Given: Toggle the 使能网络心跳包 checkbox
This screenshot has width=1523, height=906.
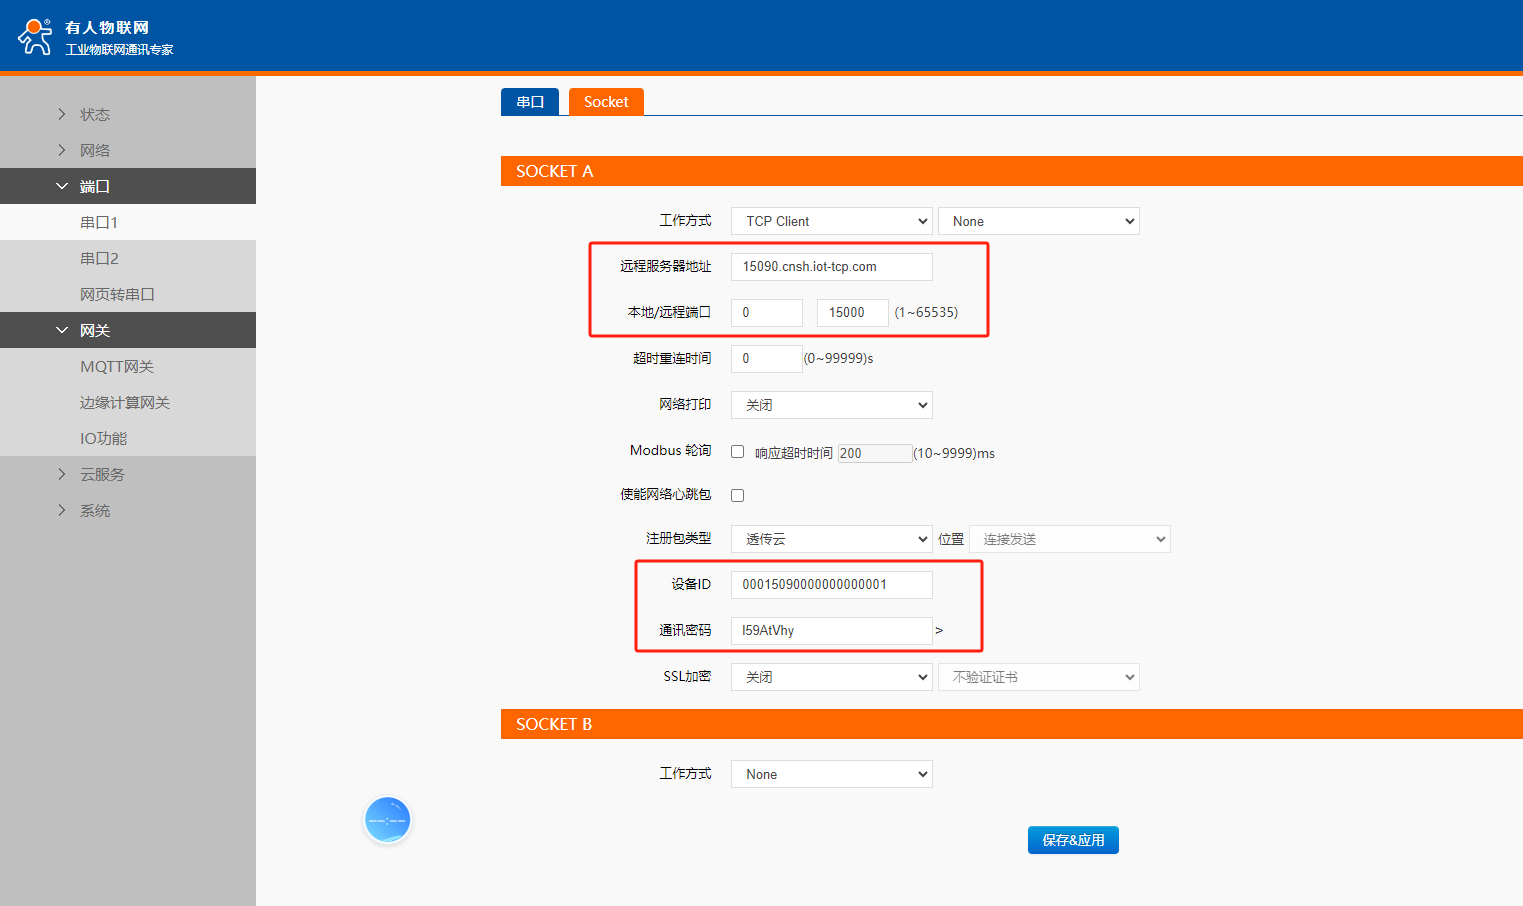Looking at the screenshot, I should (x=738, y=495).
